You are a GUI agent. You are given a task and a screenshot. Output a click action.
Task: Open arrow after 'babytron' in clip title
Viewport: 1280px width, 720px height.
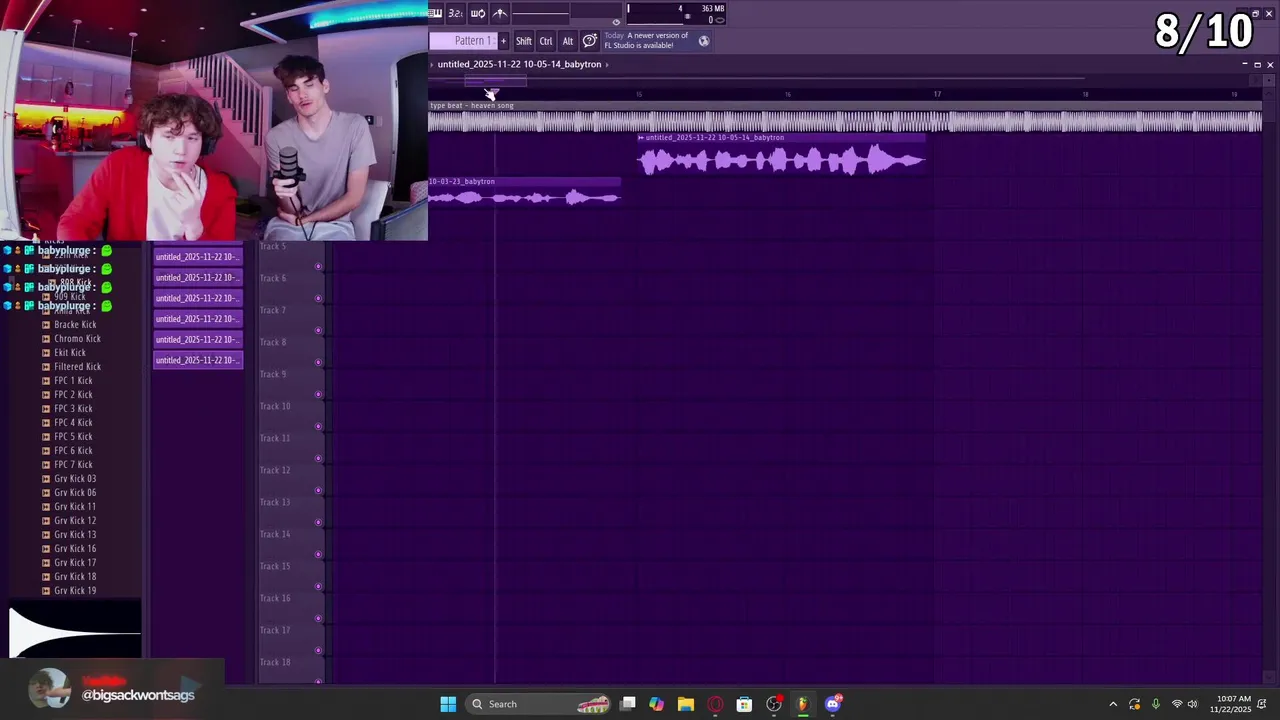(607, 64)
